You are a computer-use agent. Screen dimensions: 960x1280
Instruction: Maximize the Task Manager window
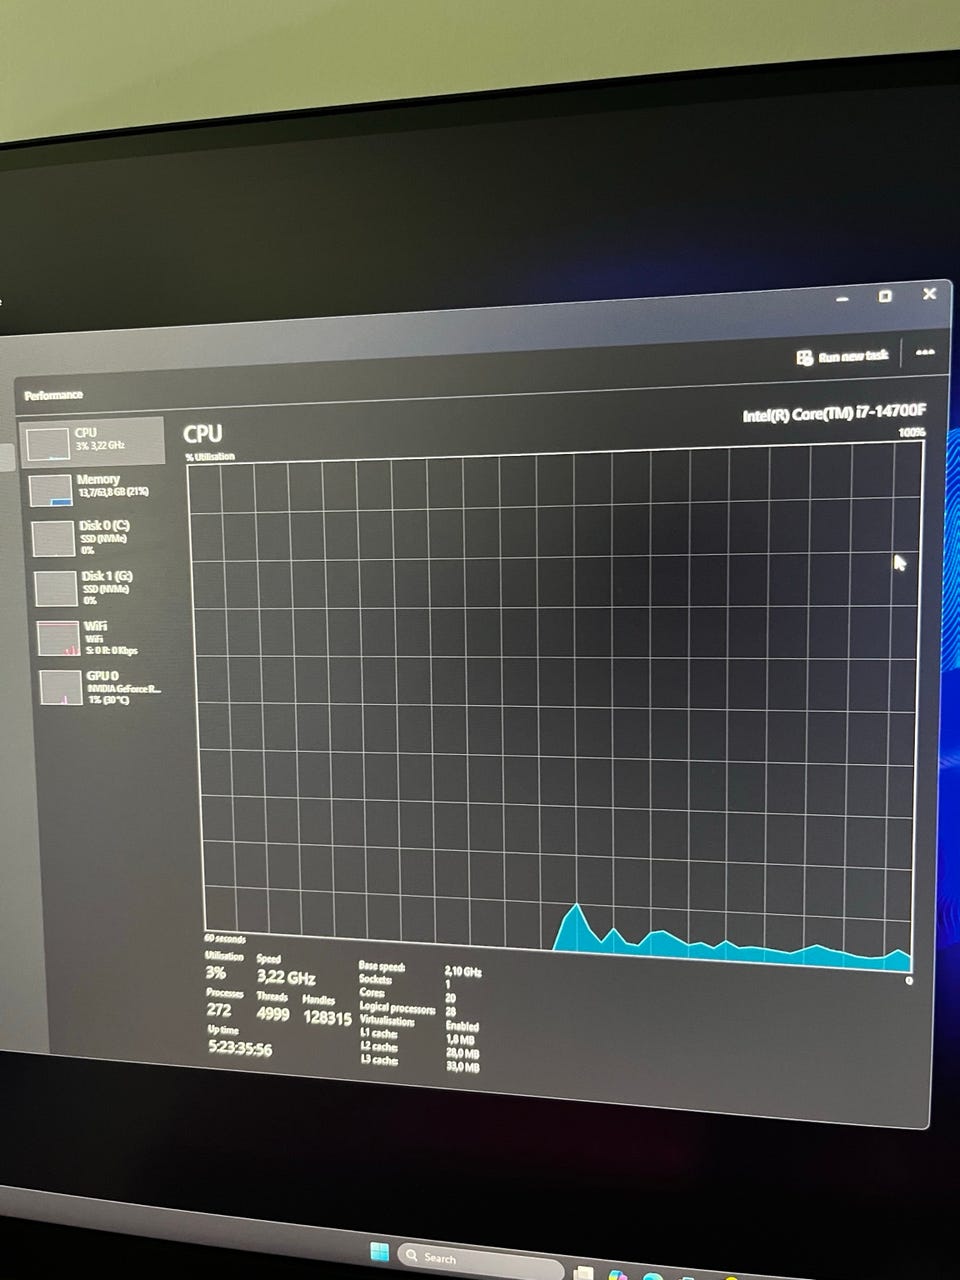pyautogui.click(x=885, y=296)
